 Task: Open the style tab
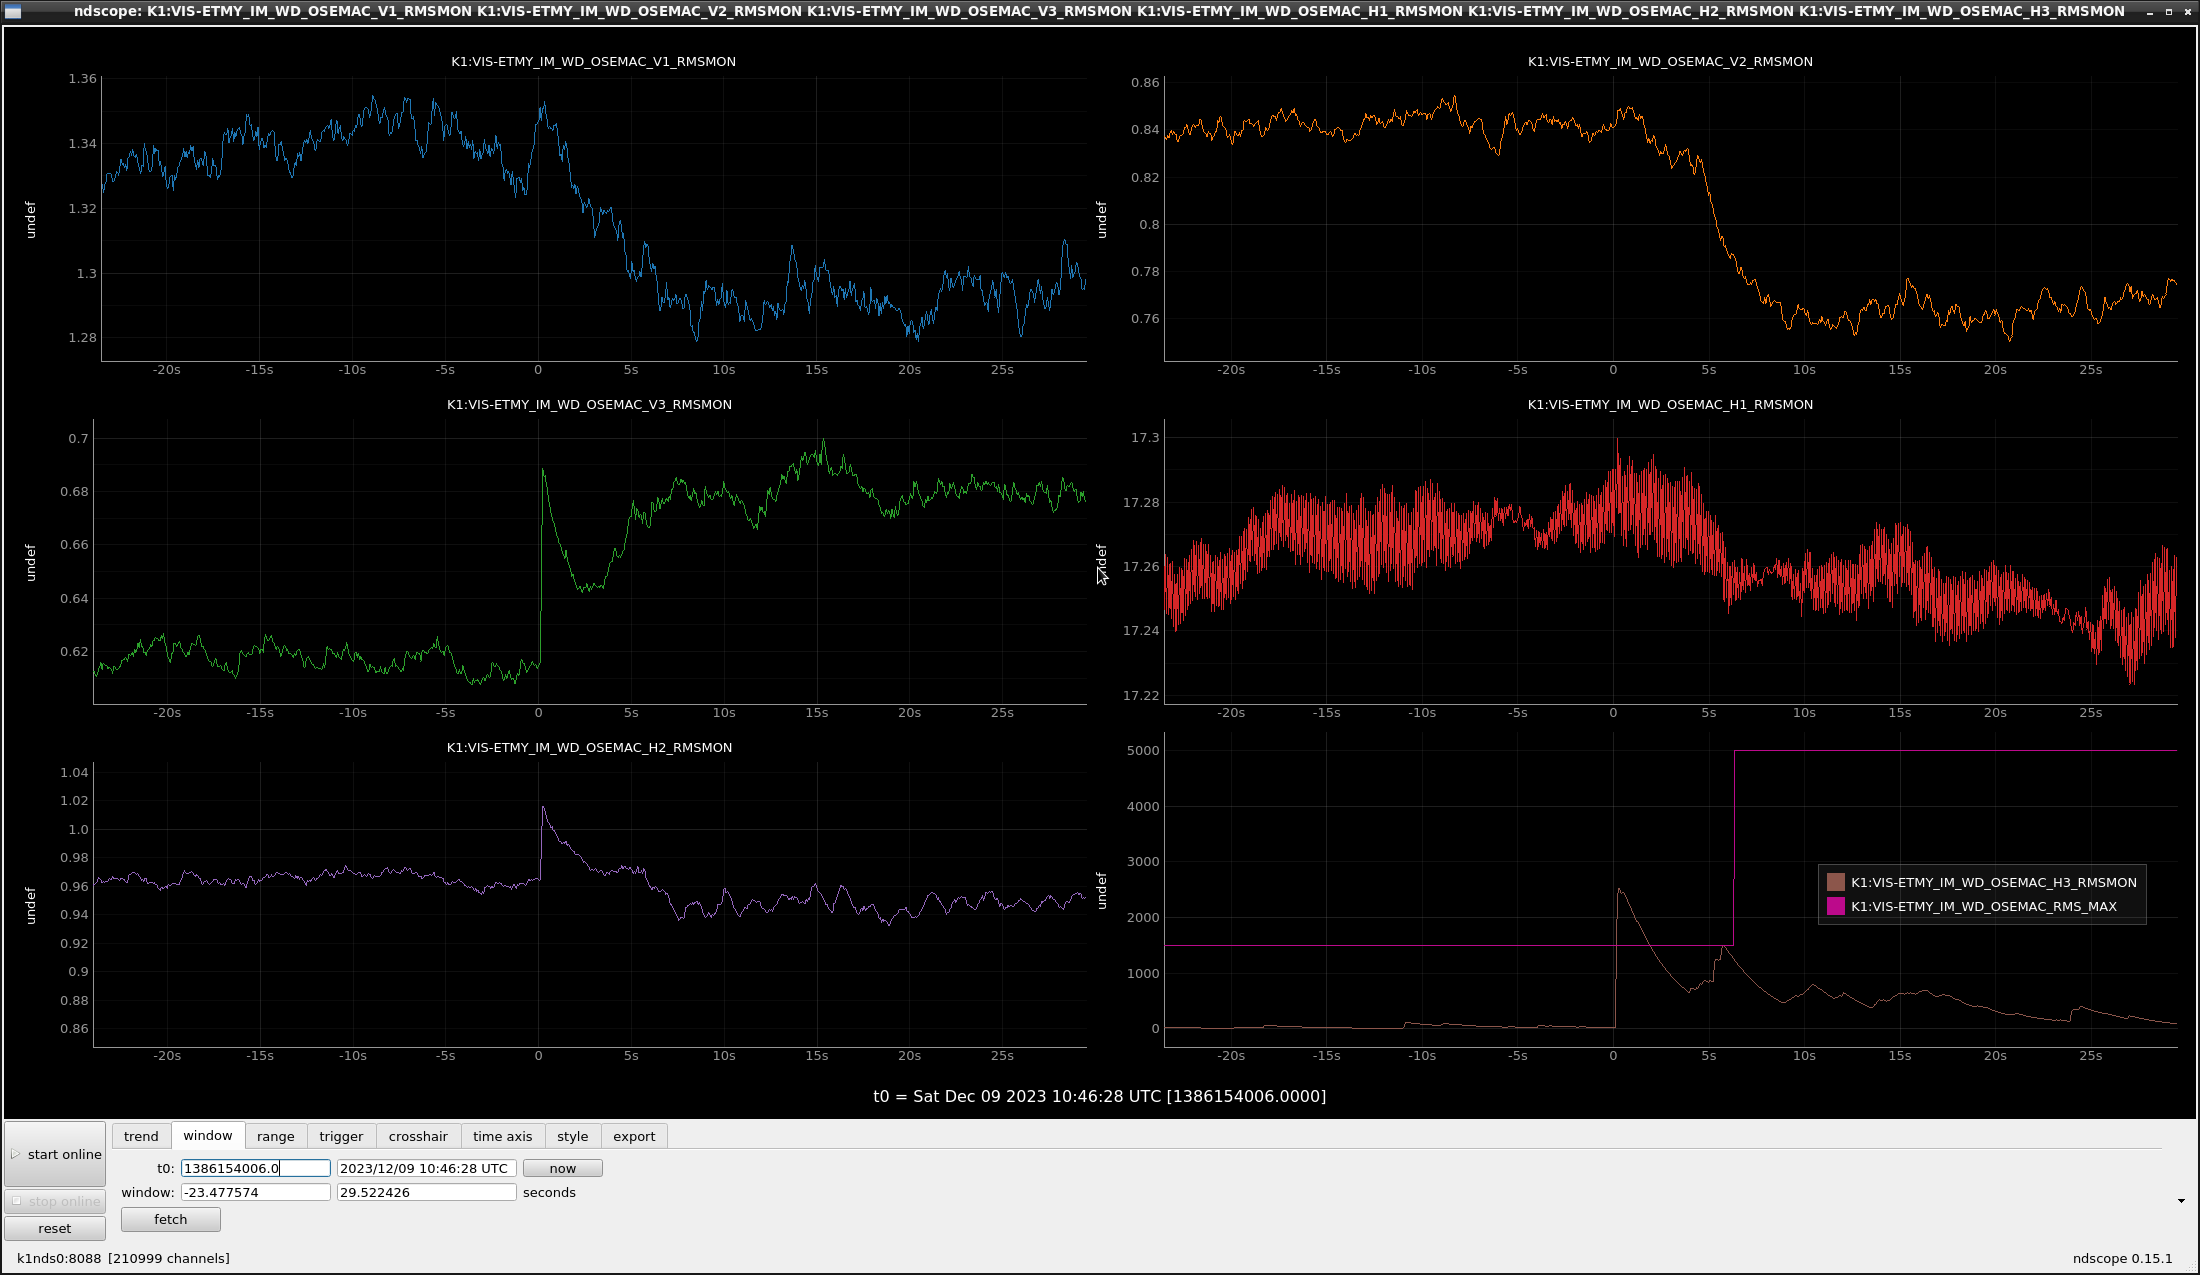tap(573, 1136)
